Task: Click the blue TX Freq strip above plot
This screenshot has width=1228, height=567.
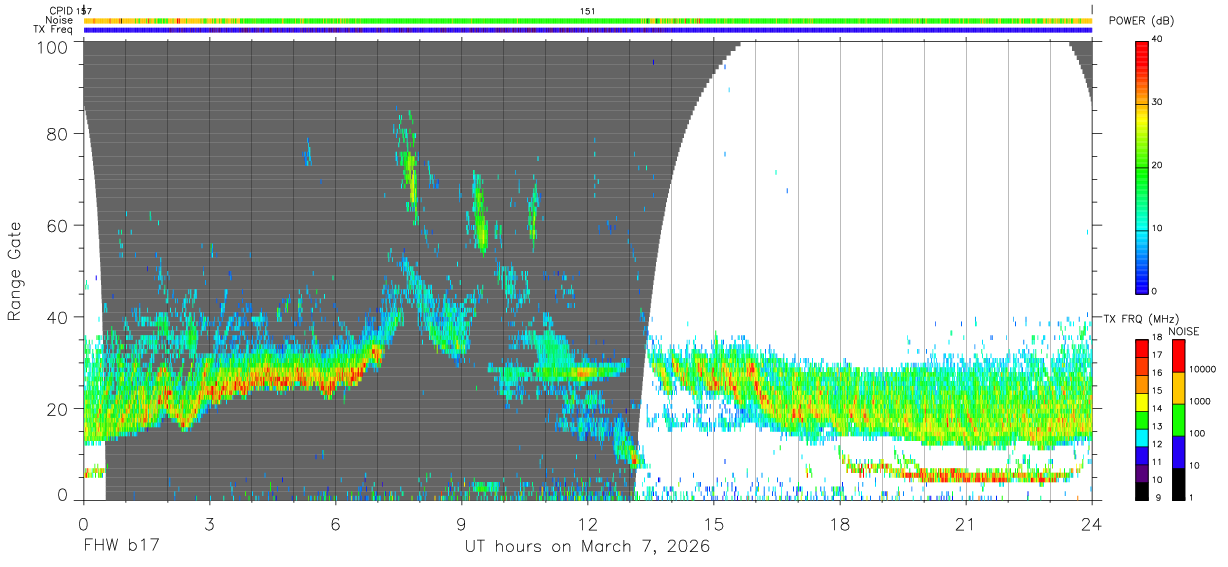Action: (x=588, y=30)
